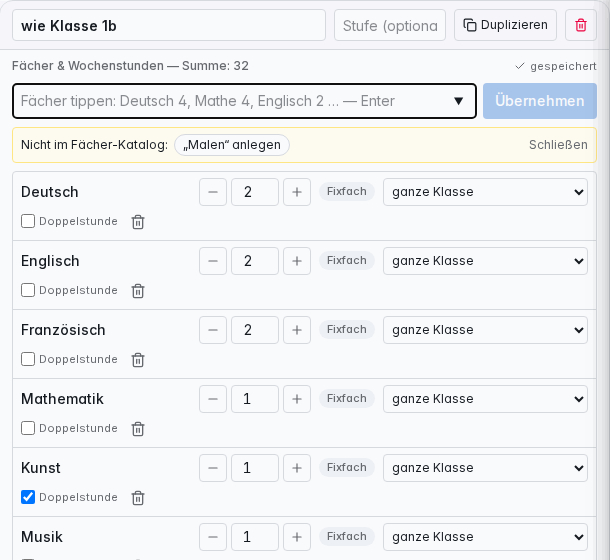Open the ganze Klasse dropdown for Deutsch
The image size is (610, 560).
[x=485, y=192]
